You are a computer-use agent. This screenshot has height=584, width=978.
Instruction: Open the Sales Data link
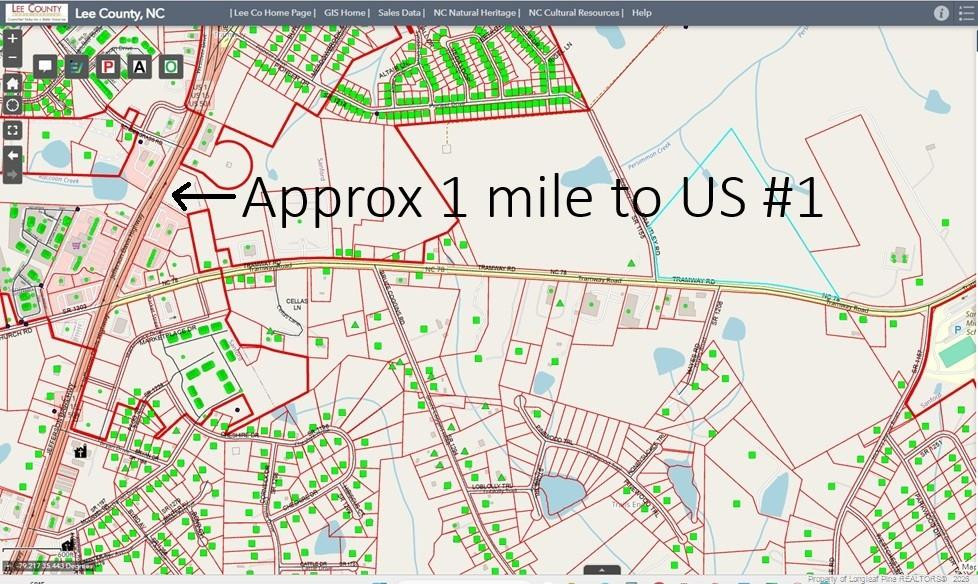pos(399,13)
